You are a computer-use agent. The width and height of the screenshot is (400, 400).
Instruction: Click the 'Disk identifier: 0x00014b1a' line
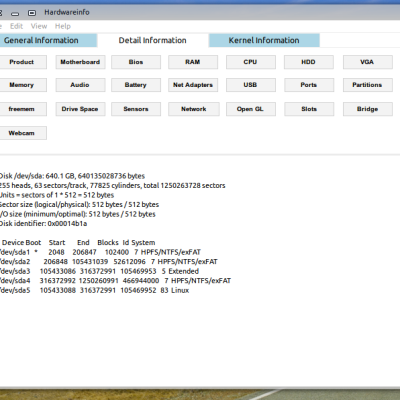point(43,224)
